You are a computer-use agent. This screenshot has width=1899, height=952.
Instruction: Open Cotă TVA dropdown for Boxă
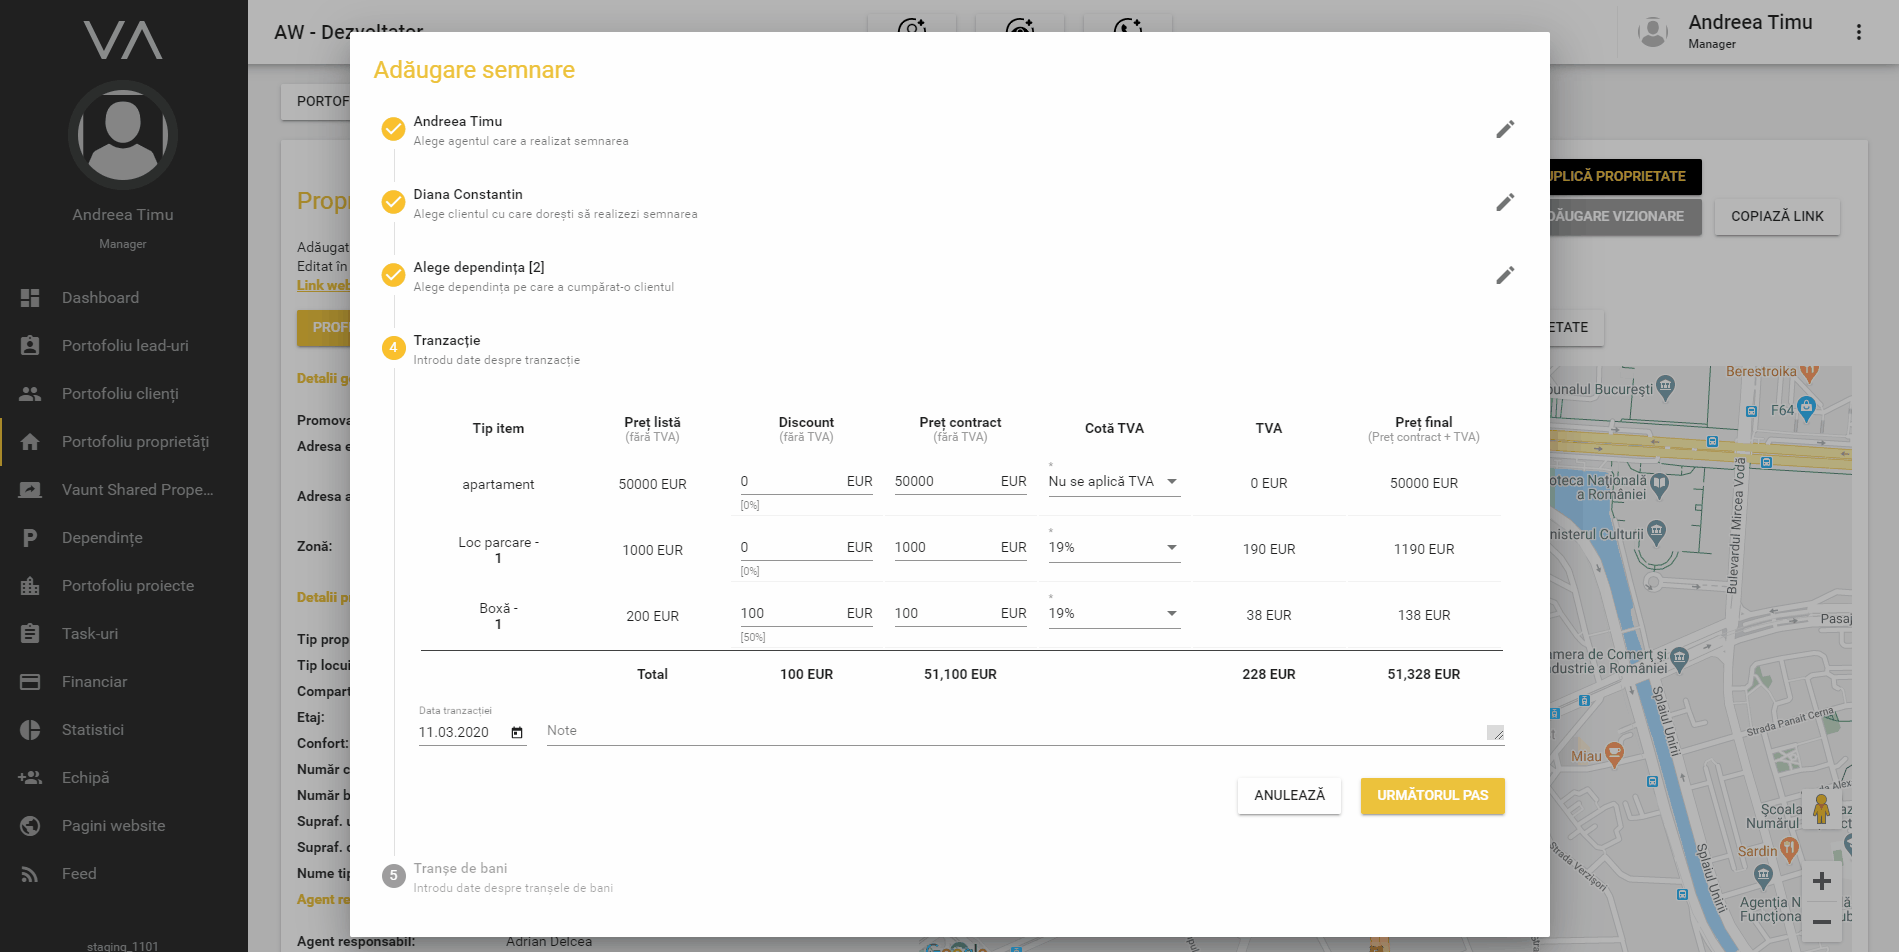click(x=1113, y=614)
